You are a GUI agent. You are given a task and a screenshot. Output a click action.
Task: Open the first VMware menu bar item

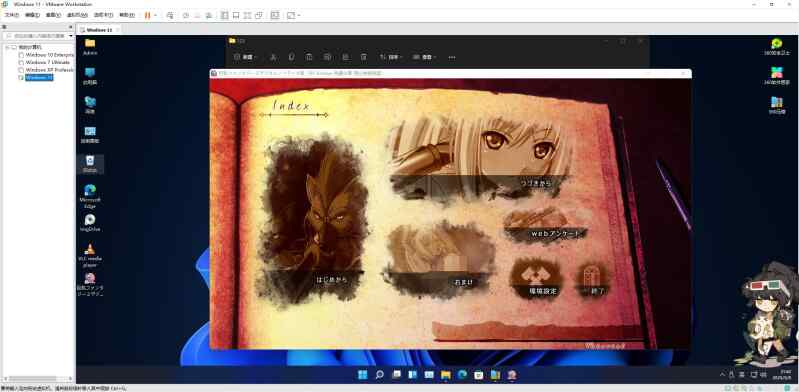(11, 15)
